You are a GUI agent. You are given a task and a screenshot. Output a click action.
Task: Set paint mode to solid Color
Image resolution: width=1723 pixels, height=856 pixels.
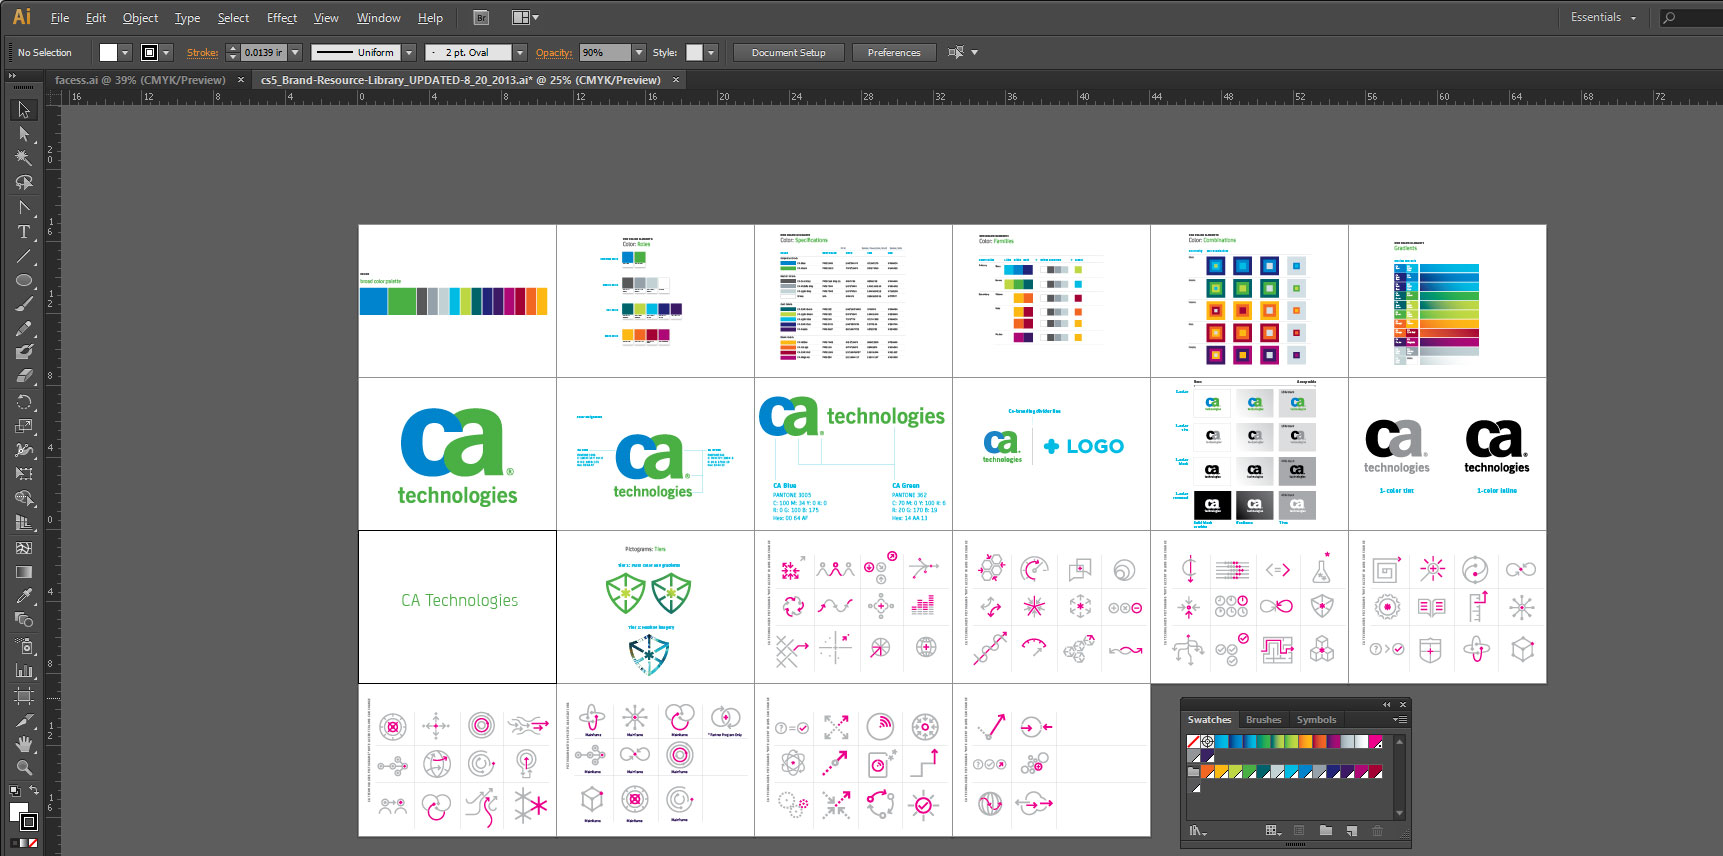coord(14,843)
